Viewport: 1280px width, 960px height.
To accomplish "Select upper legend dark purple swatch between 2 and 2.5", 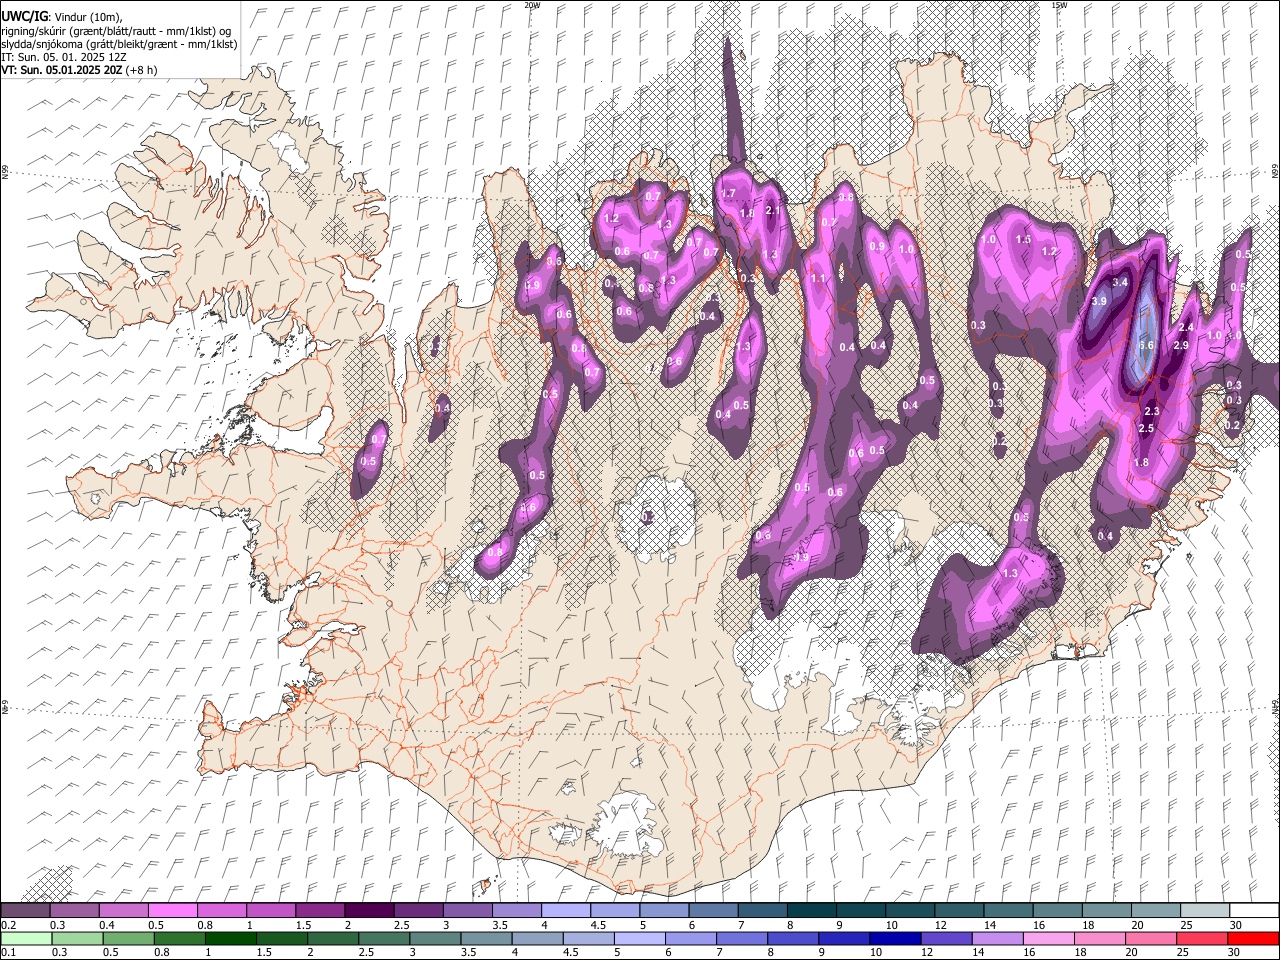I will click(369, 911).
